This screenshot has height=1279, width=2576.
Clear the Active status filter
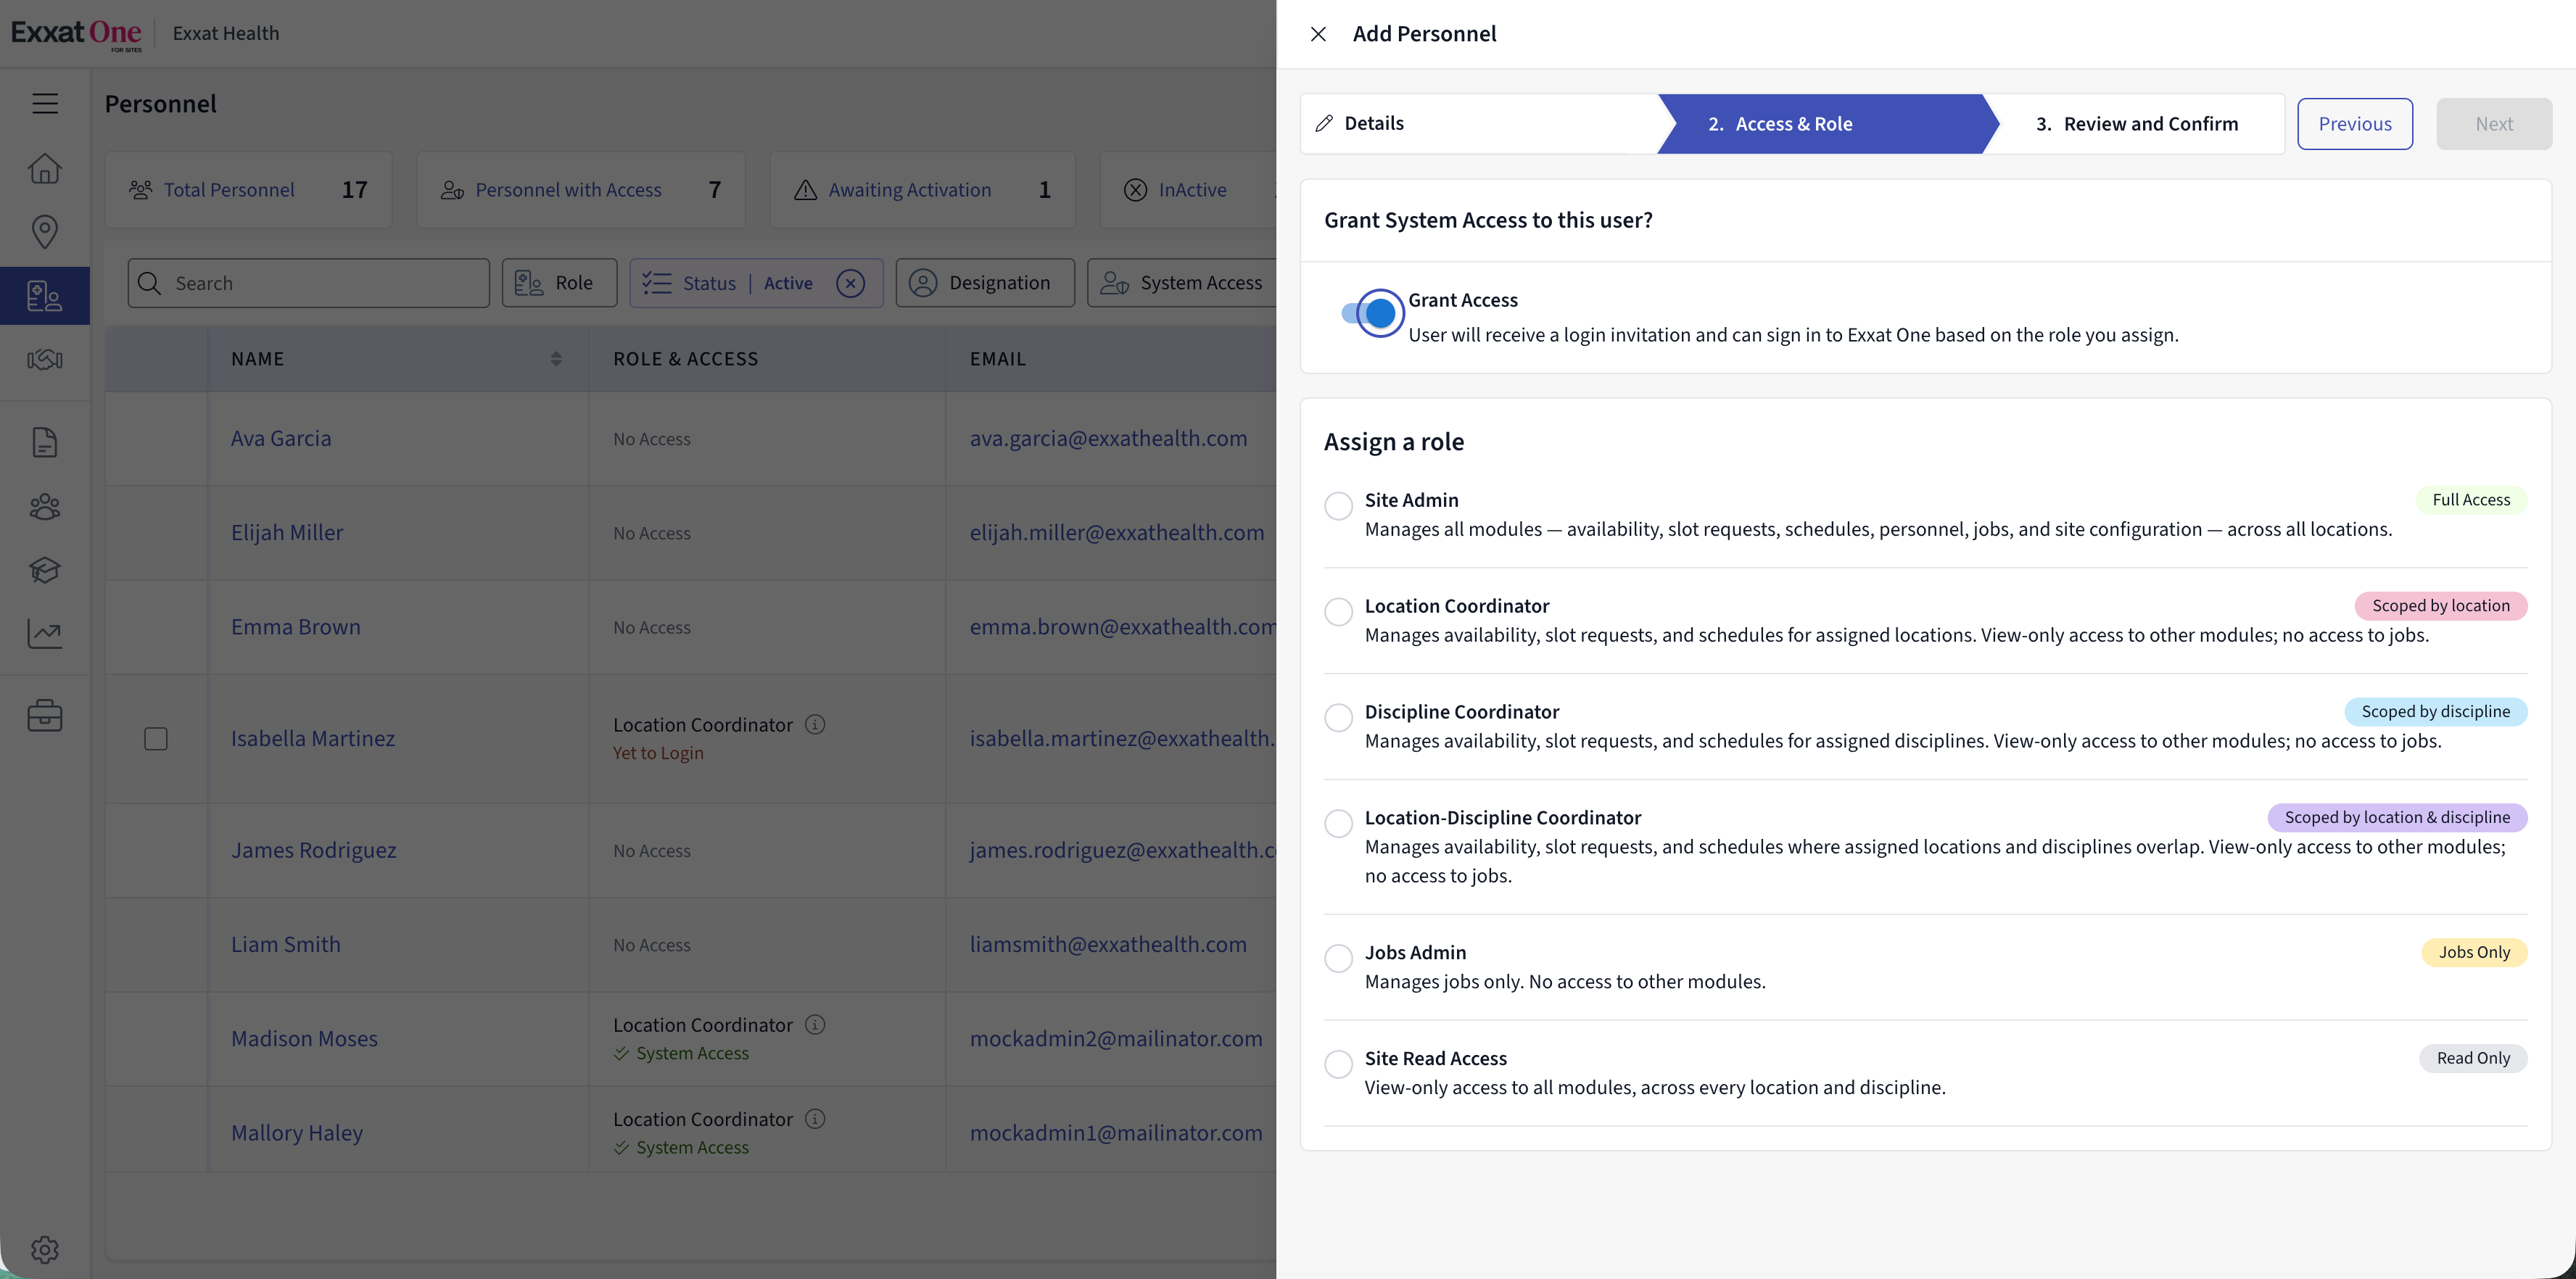click(x=850, y=283)
